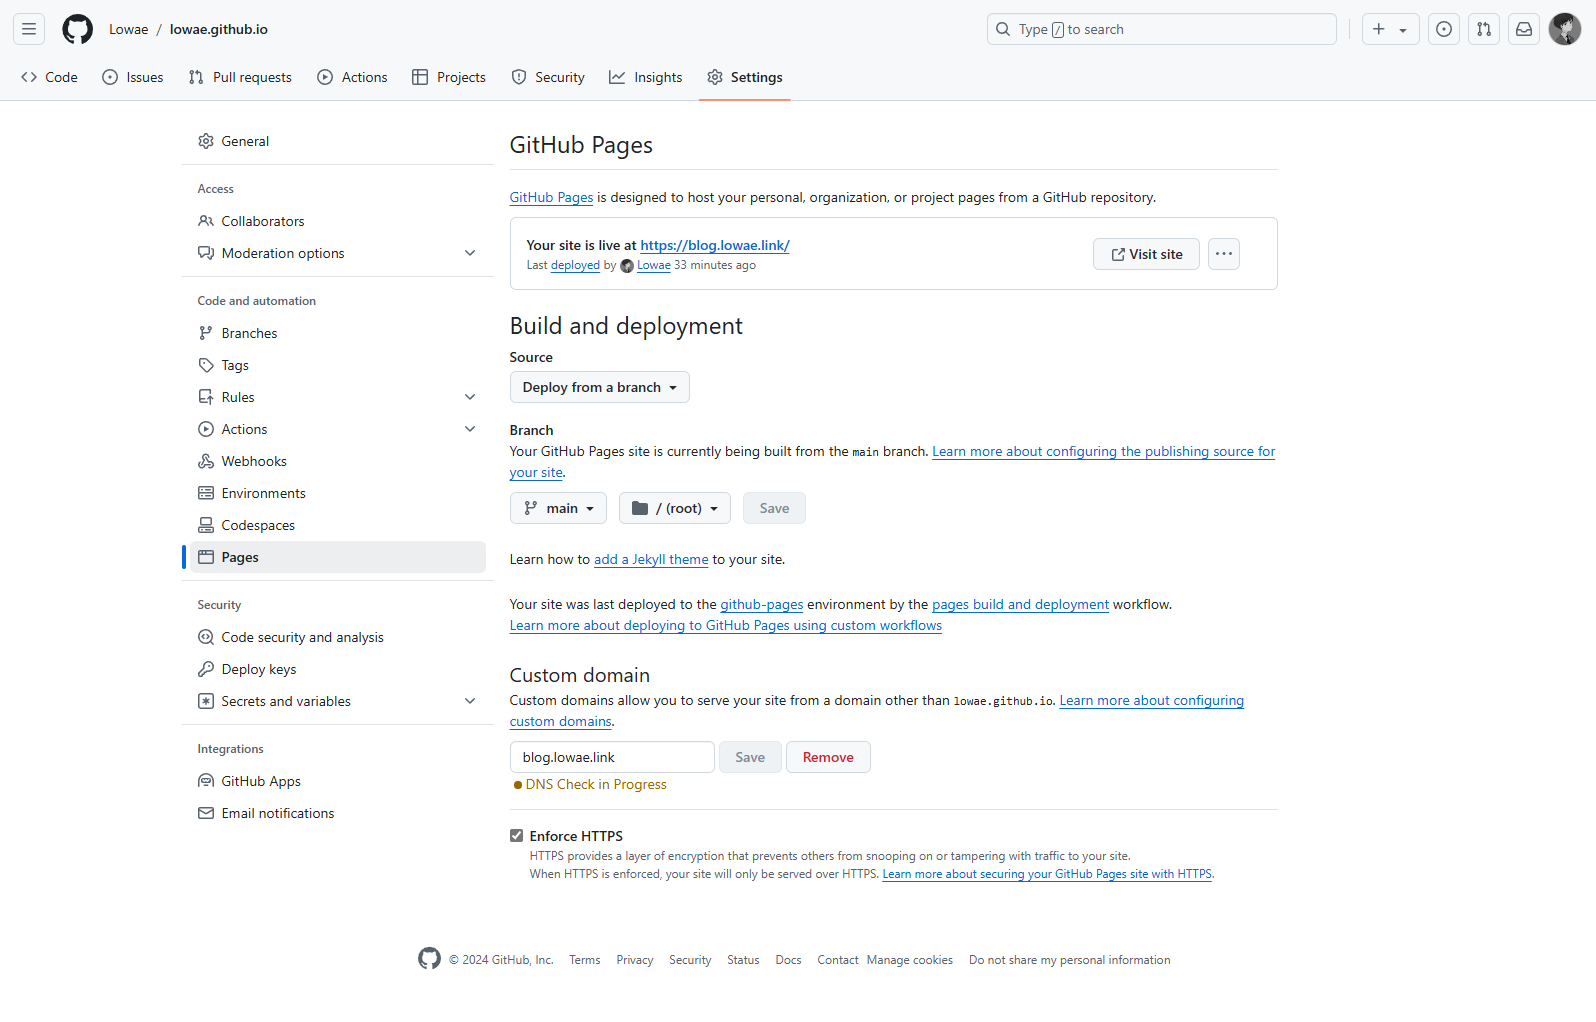Open the Terms footer link
1596x1022 pixels.
point(585,960)
